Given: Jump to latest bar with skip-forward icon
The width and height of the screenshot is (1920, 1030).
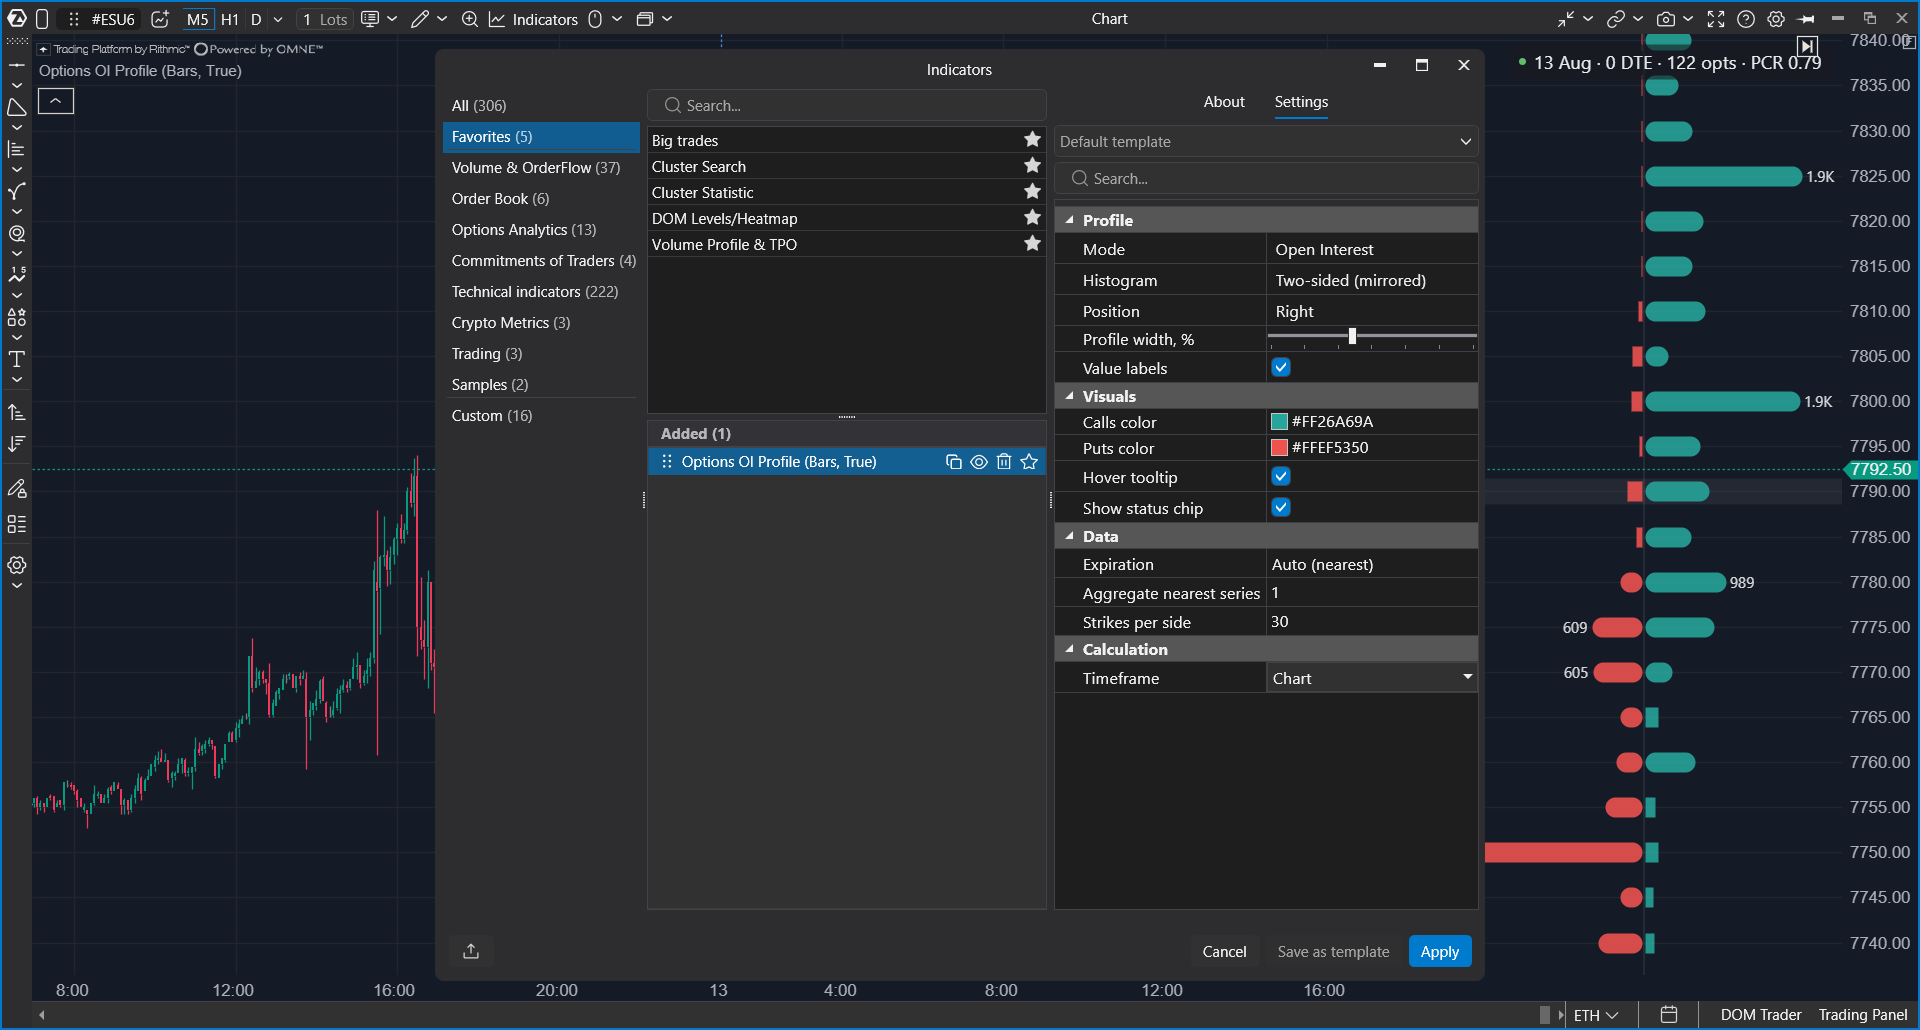Looking at the screenshot, I should pos(1807,46).
